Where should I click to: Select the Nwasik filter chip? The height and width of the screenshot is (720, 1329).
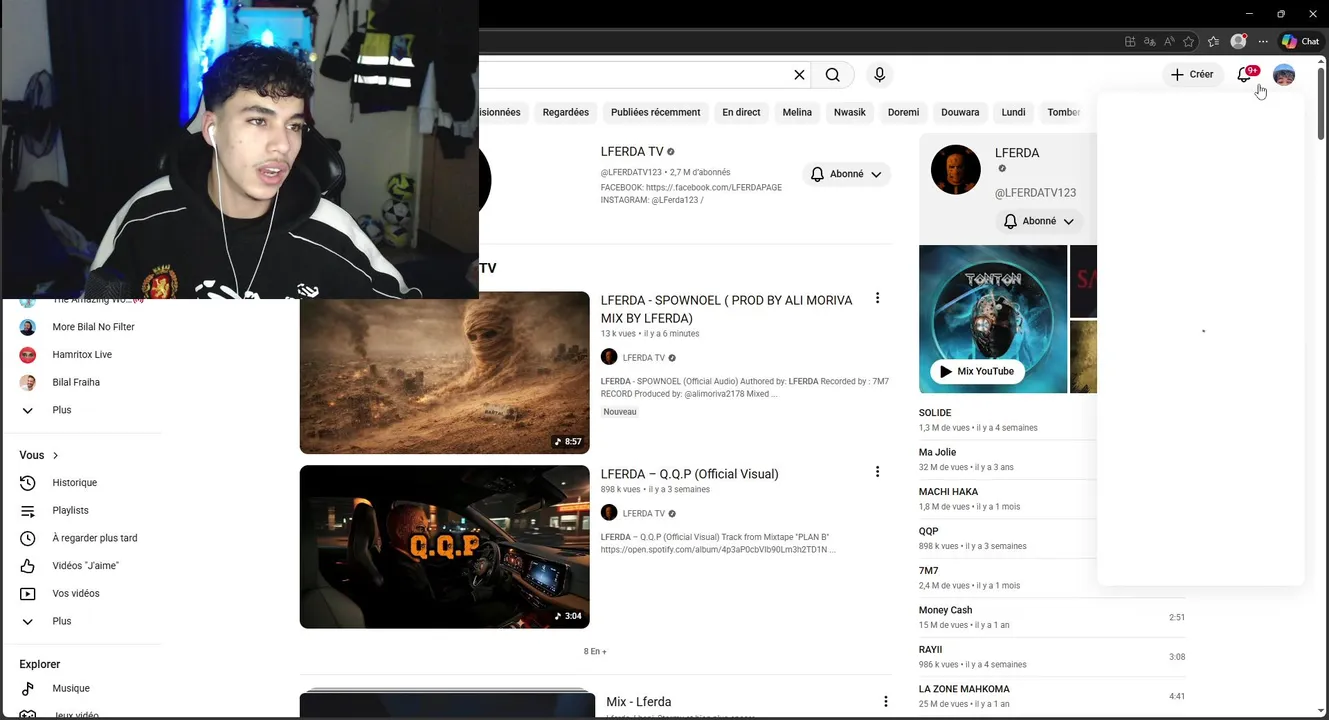click(x=850, y=112)
